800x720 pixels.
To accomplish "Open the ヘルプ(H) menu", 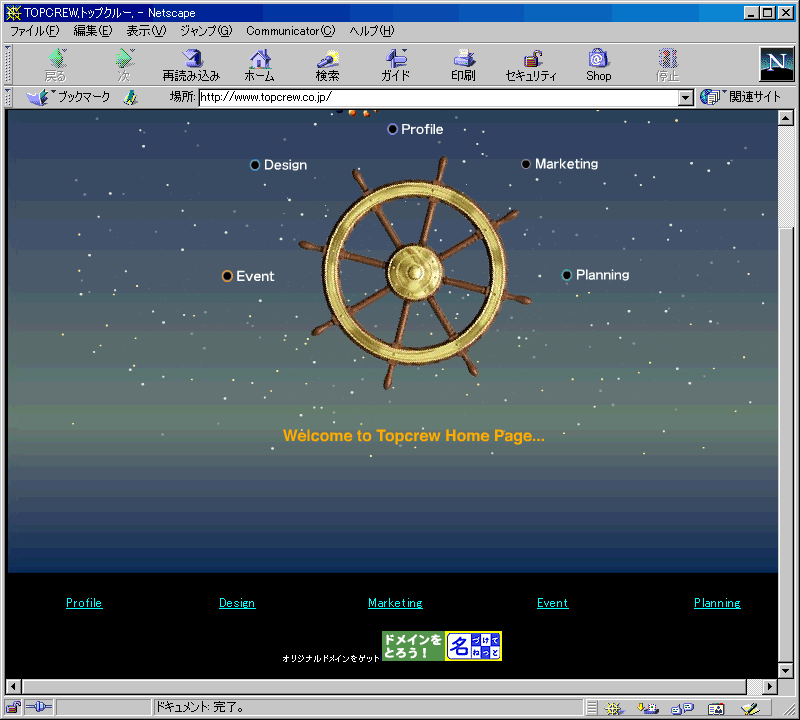I will pyautogui.click(x=372, y=31).
